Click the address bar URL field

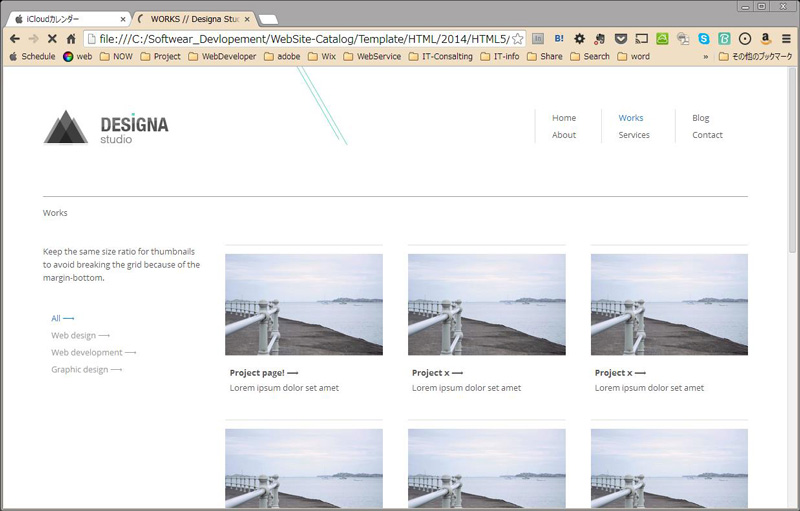pos(305,39)
